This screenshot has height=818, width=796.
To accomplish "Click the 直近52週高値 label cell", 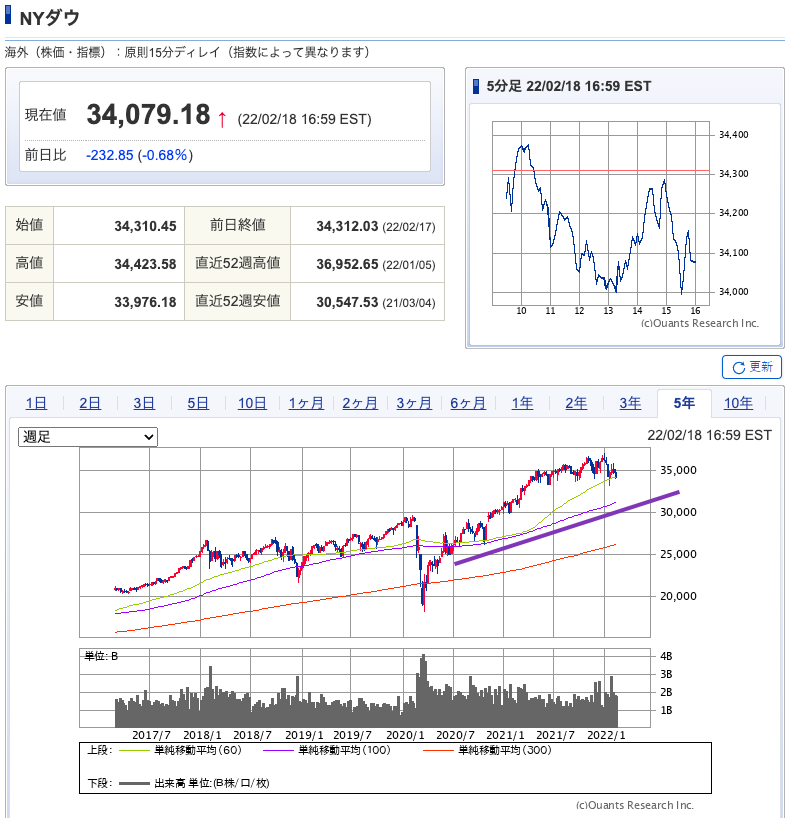I will [x=237, y=263].
